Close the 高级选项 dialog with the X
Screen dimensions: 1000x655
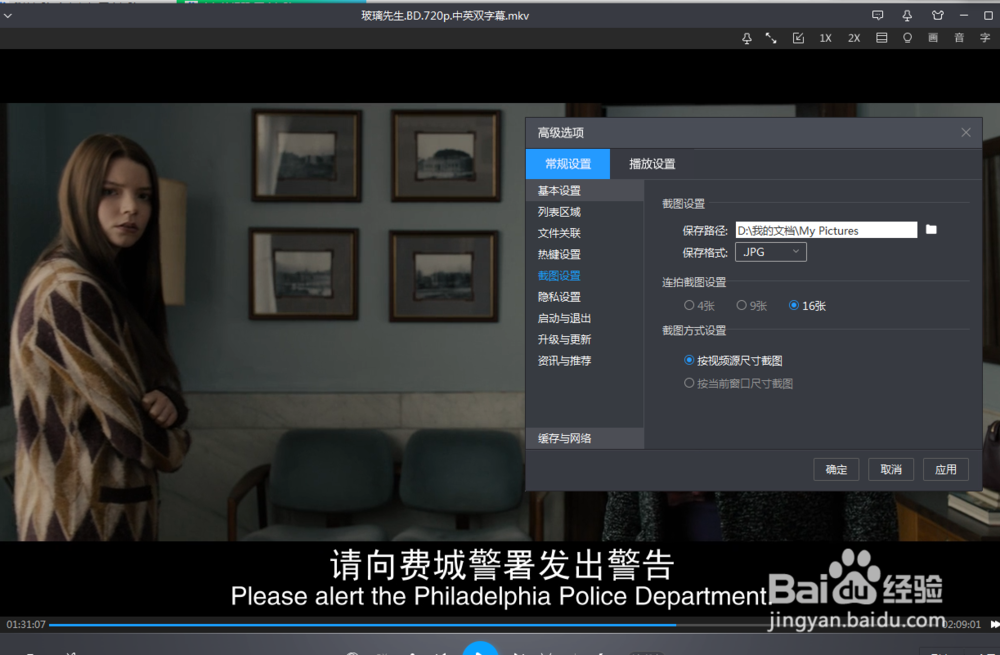966,132
